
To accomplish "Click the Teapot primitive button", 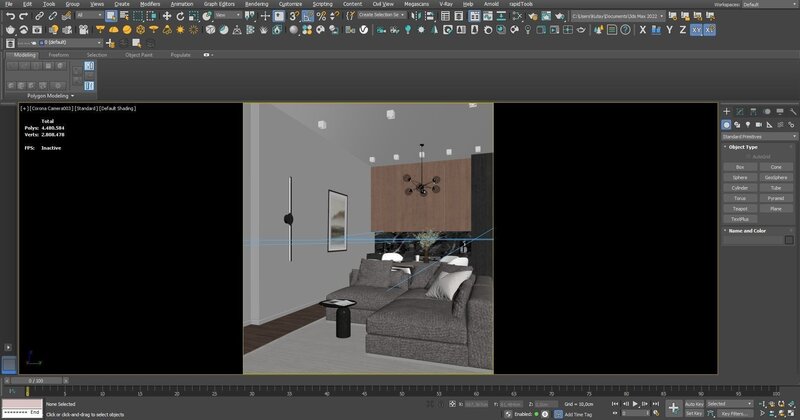I will click(739, 208).
